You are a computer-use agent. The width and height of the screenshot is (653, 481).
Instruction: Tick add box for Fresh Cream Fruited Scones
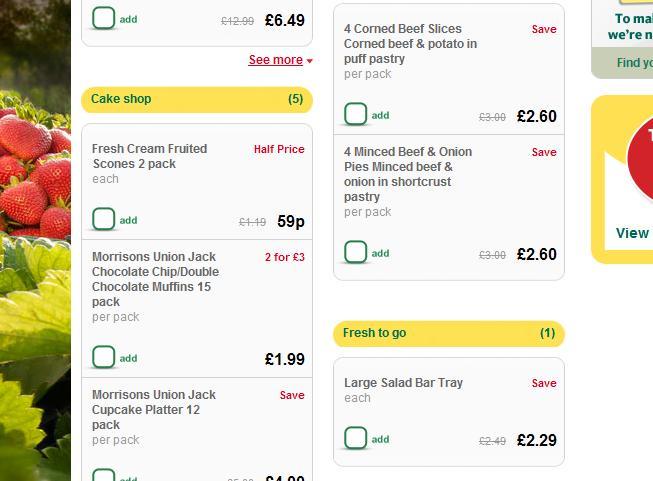click(x=104, y=219)
